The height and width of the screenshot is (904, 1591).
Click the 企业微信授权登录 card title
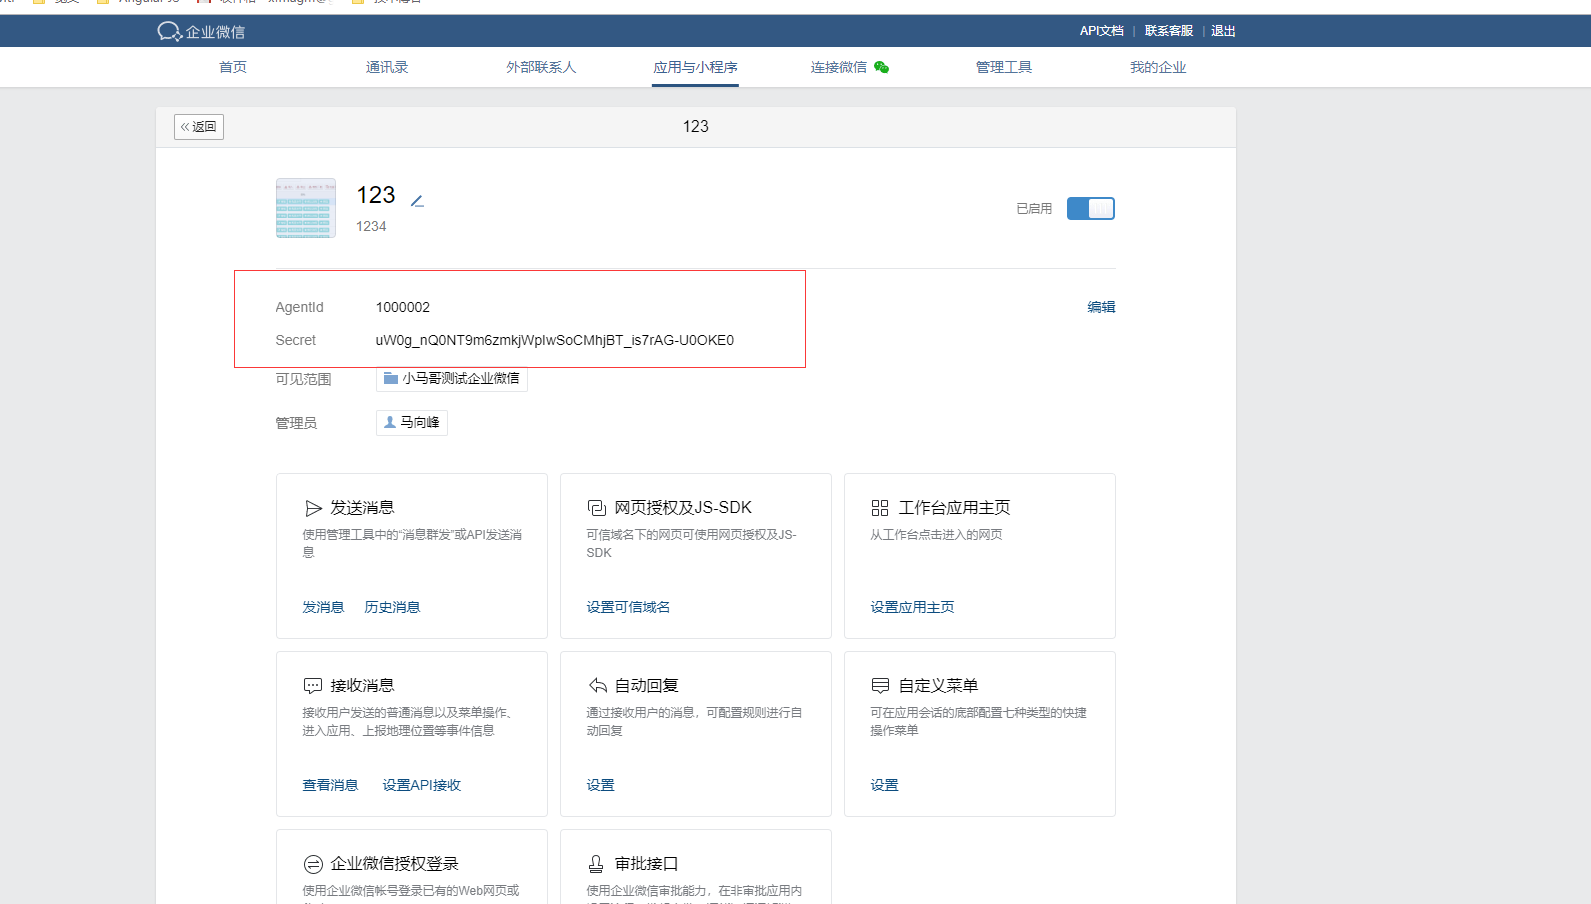(394, 864)
